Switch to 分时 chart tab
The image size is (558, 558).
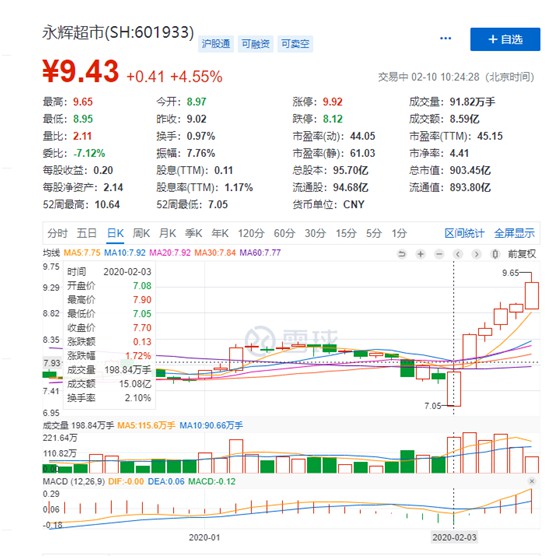[57, 233]
